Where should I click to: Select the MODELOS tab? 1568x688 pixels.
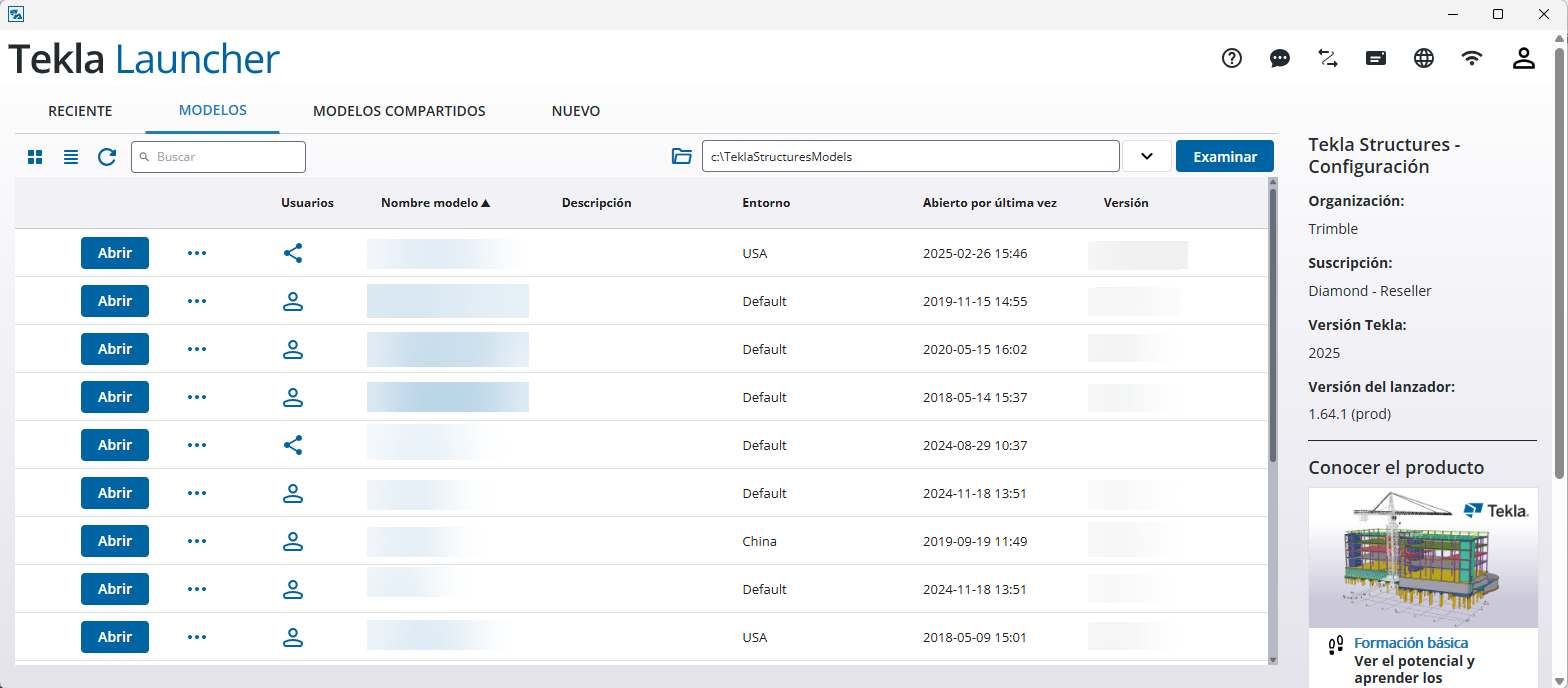pos(212,110)
